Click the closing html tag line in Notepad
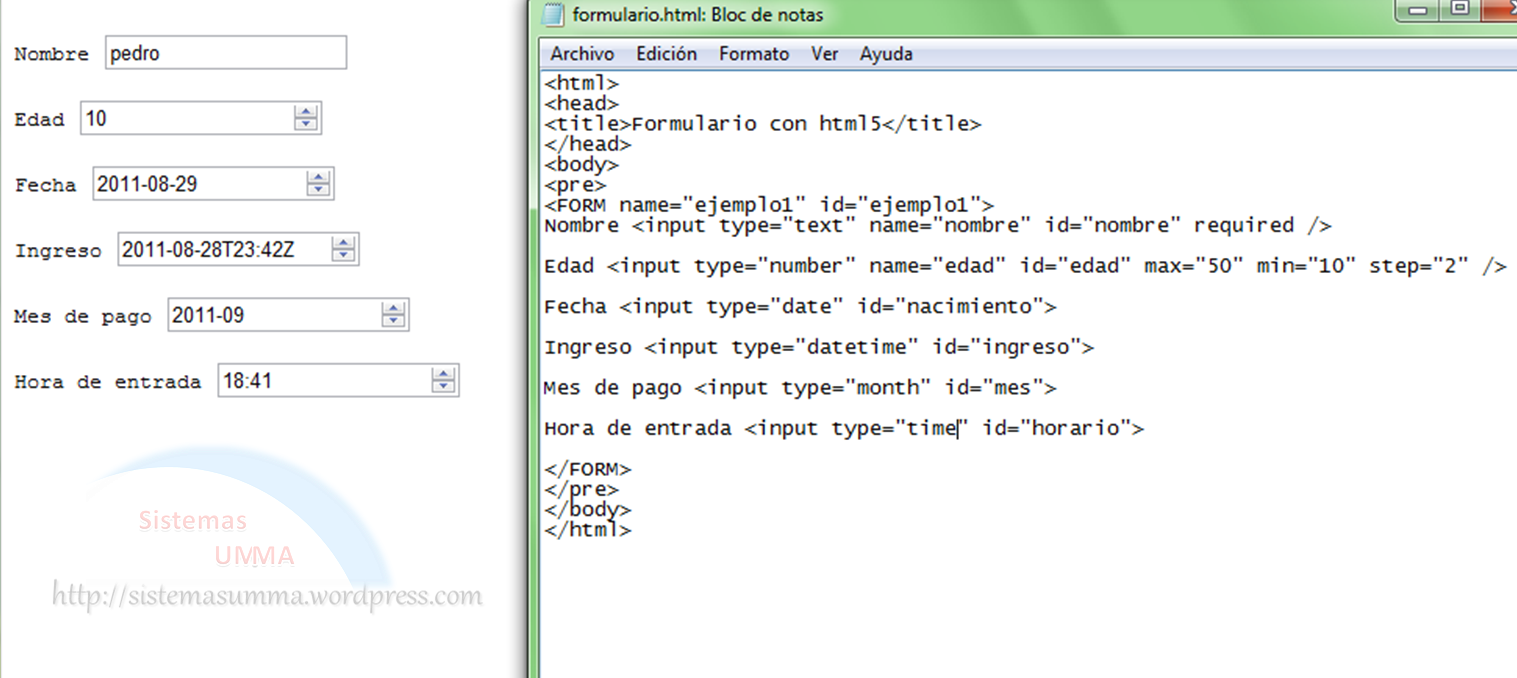 tap(588, 530)
